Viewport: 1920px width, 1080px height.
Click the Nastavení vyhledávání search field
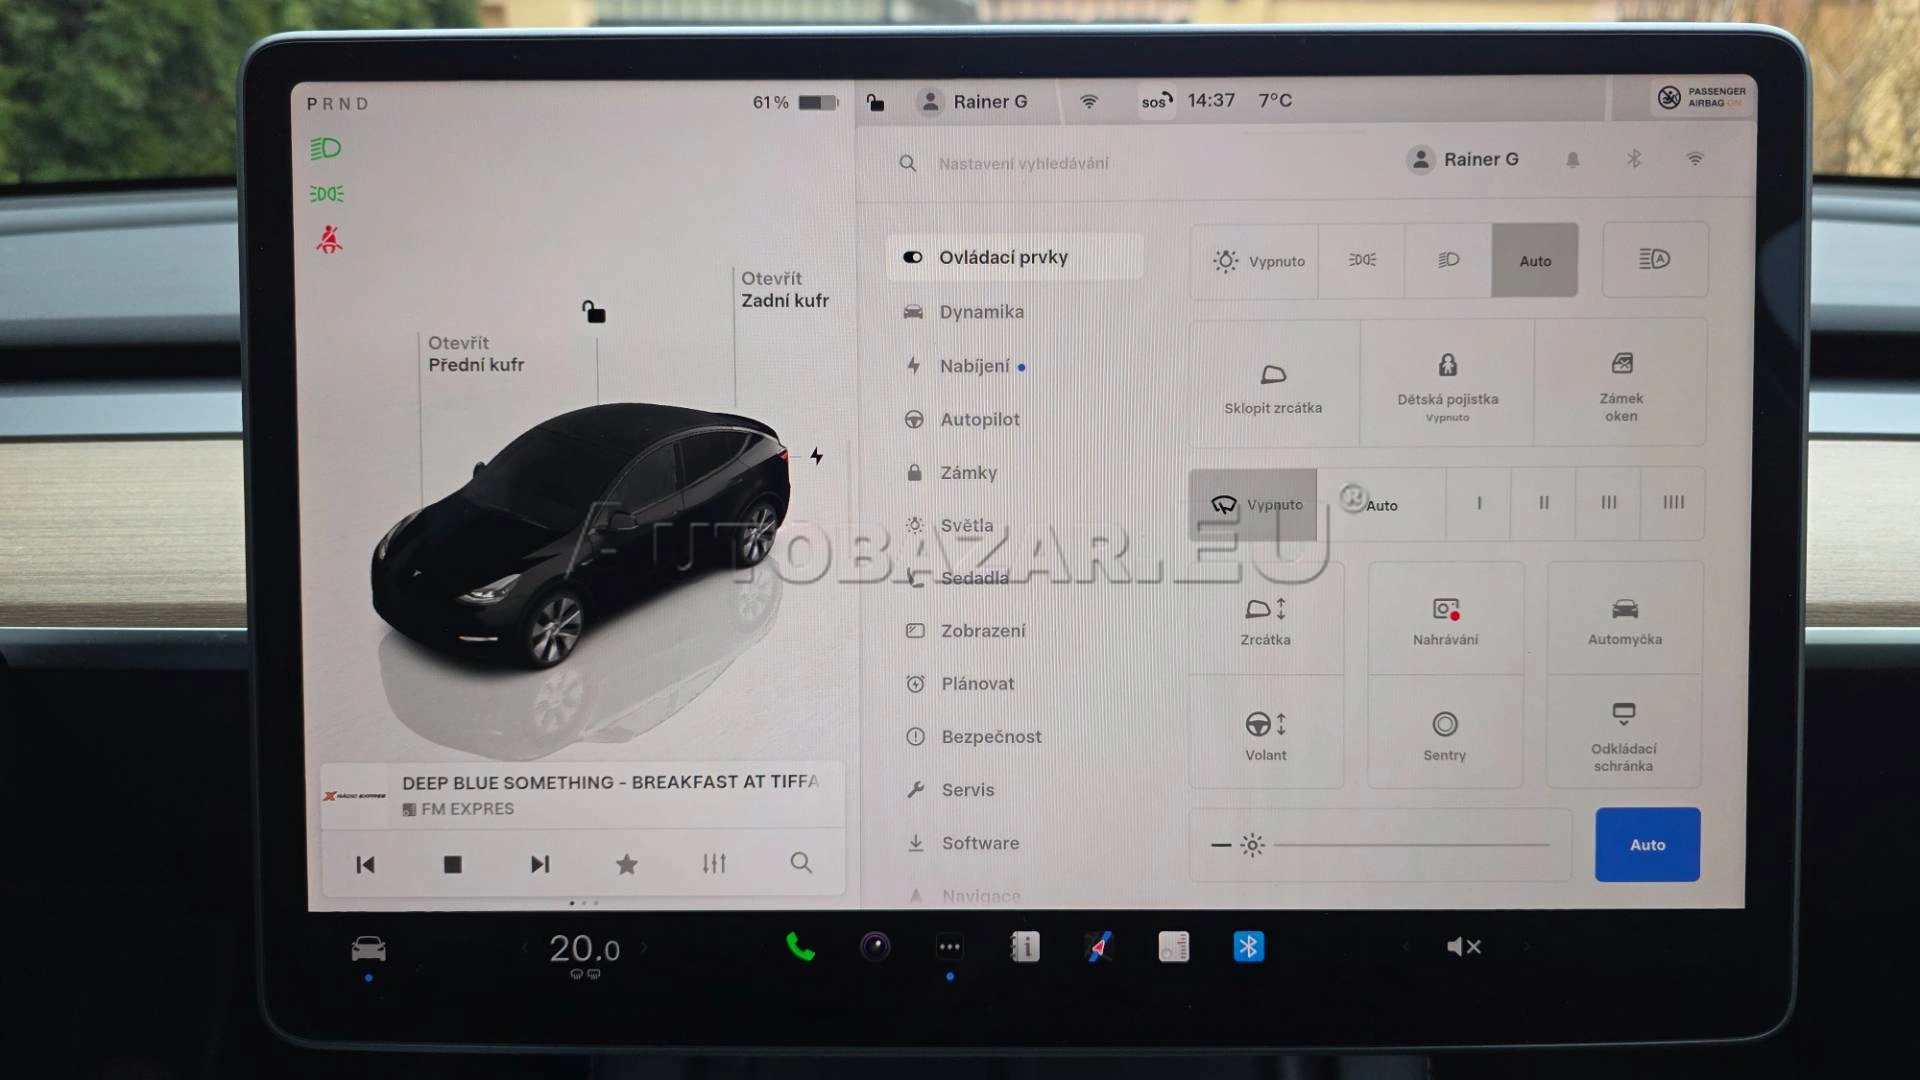(1023, 163)
